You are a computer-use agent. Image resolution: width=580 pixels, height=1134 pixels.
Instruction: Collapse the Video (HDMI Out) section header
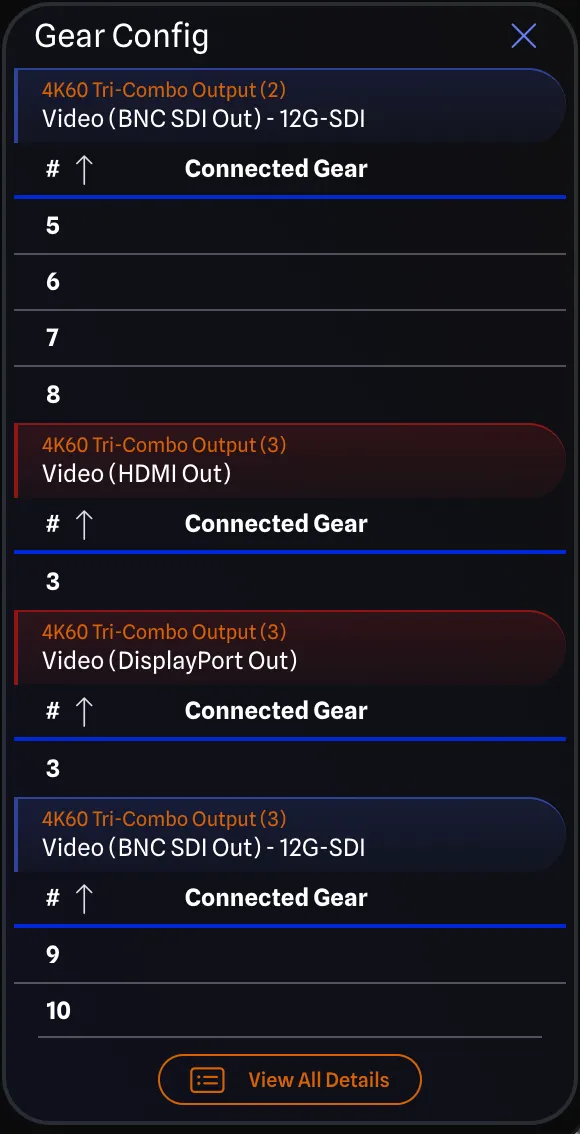click(x=290, y=460)
